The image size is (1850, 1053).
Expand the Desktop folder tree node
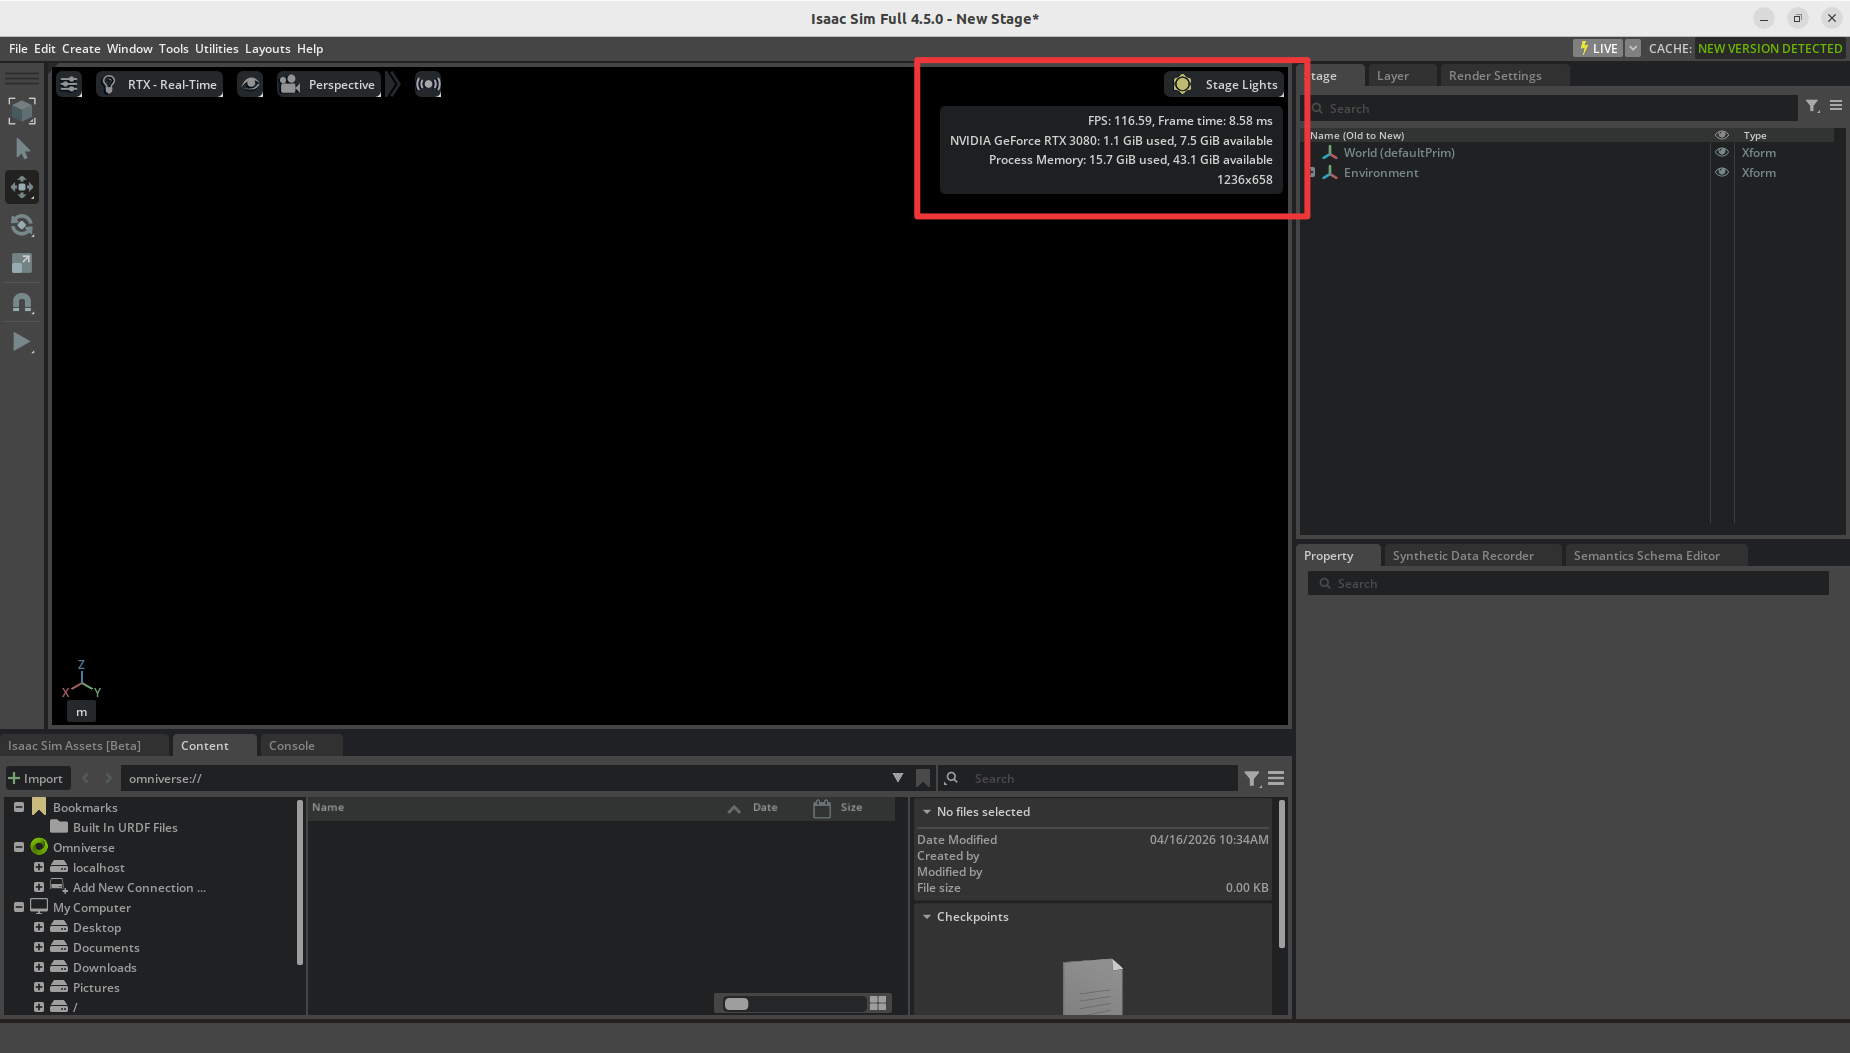(x=39, y=927)
